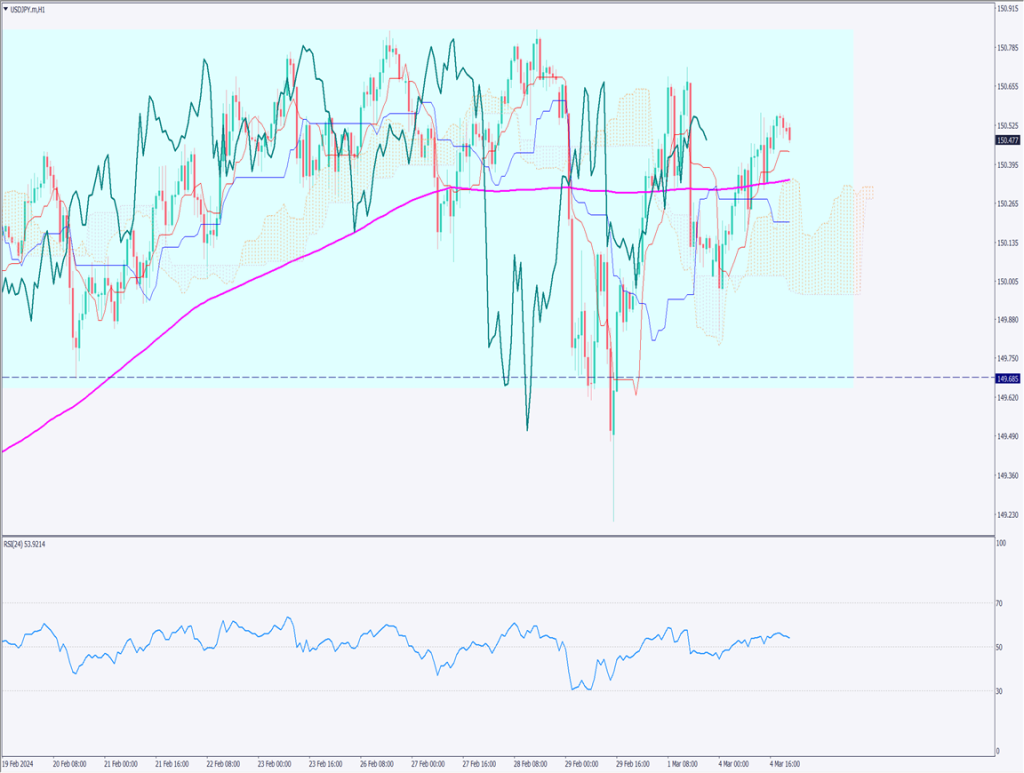Select the current price tag 150.477
This screenshot has height=773, width=1024.
point(1008,141)
